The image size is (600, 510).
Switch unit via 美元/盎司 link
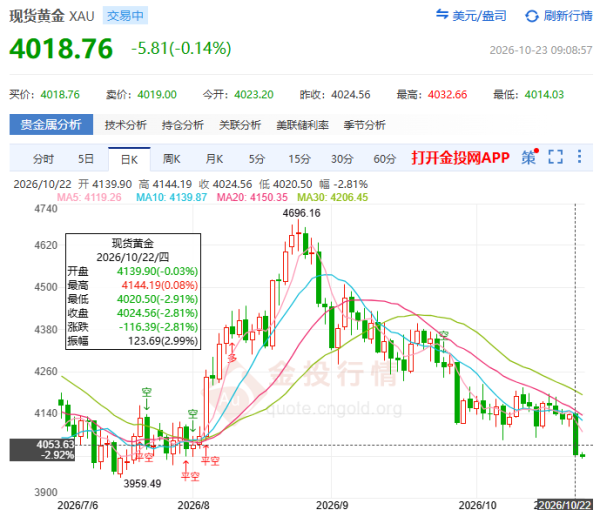pos(479,16)
